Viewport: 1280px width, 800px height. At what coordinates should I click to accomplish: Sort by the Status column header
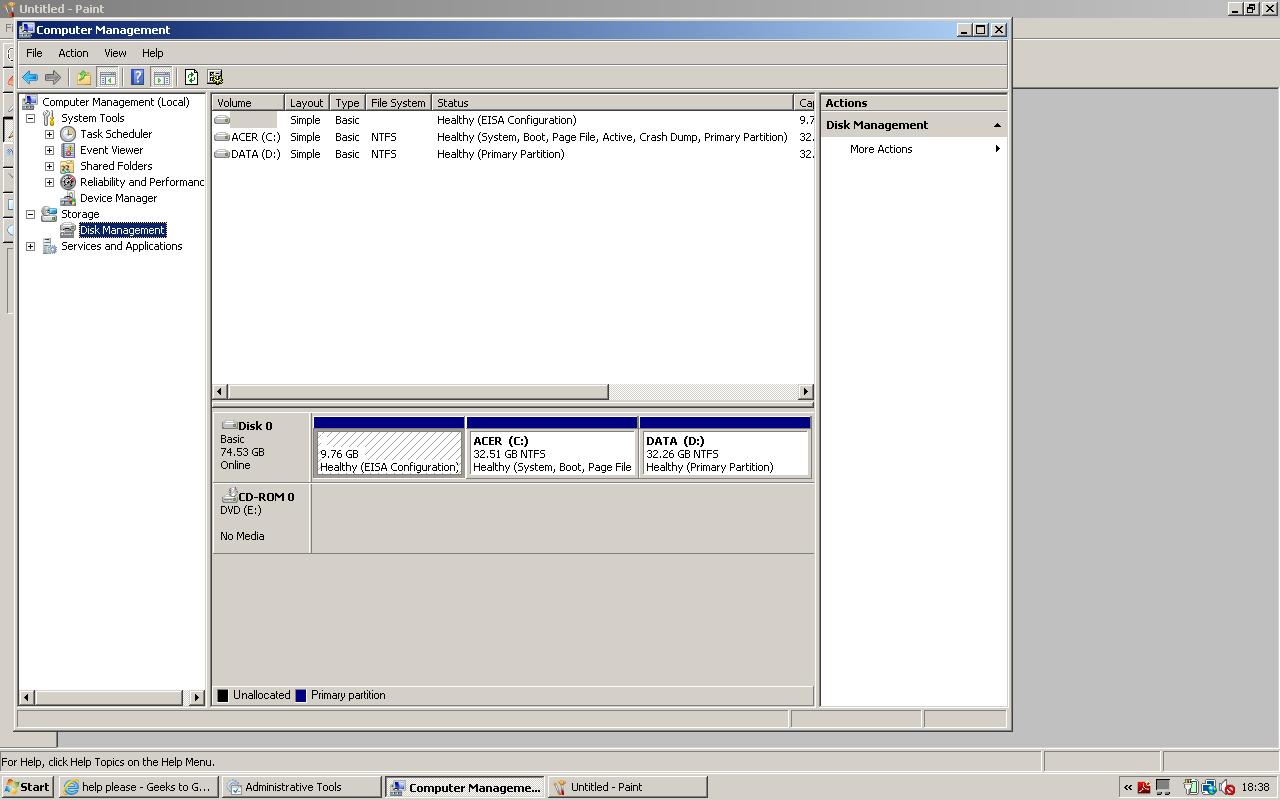(x=612, y=103)
